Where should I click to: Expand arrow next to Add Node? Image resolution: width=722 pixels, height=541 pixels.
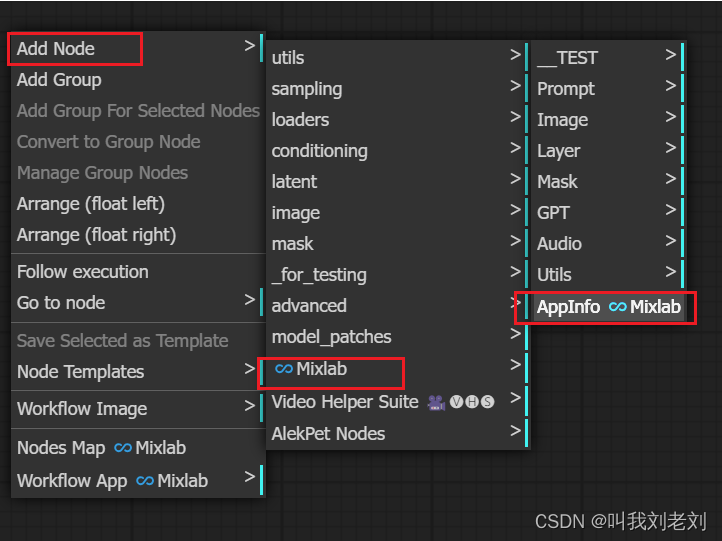pyautogui.click(x=250, y=46)
